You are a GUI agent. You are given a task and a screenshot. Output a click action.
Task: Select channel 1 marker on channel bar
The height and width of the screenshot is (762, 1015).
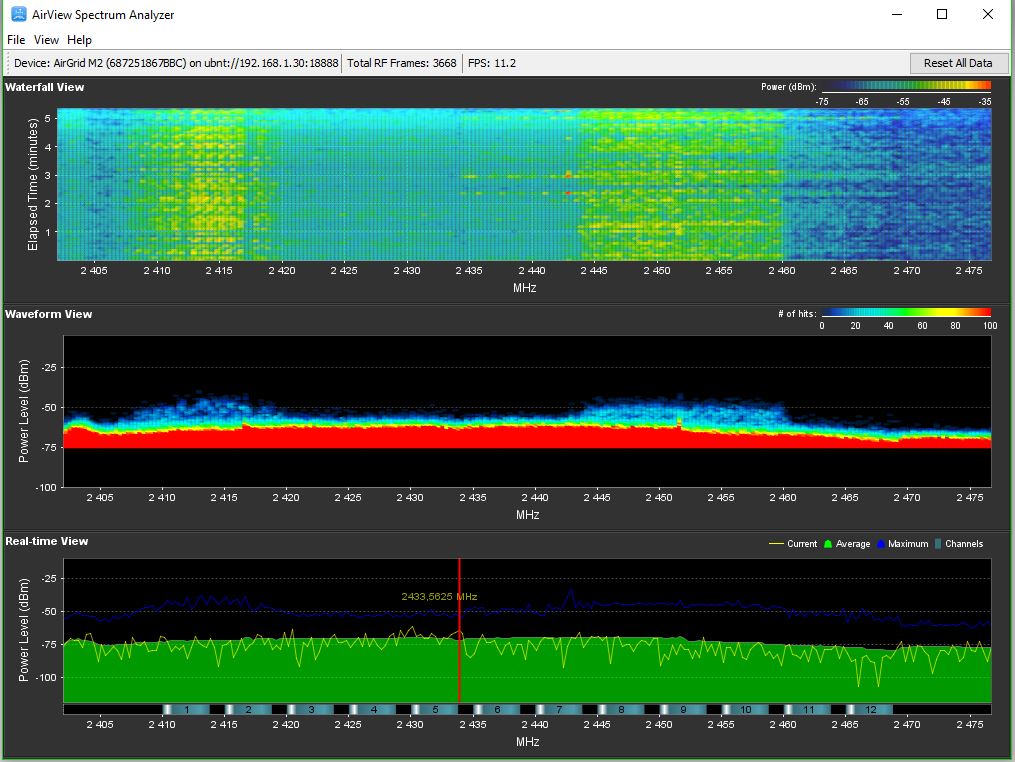[186, 709]
